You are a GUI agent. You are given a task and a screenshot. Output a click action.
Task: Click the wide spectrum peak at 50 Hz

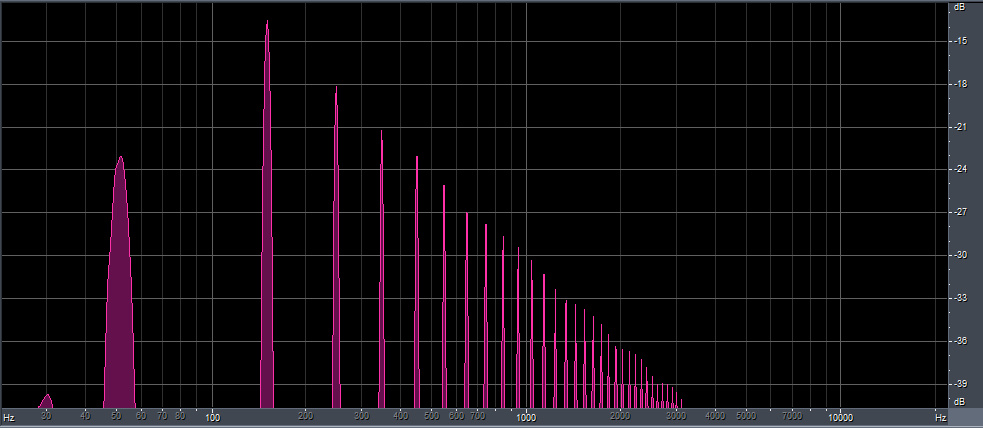point(119,282)
